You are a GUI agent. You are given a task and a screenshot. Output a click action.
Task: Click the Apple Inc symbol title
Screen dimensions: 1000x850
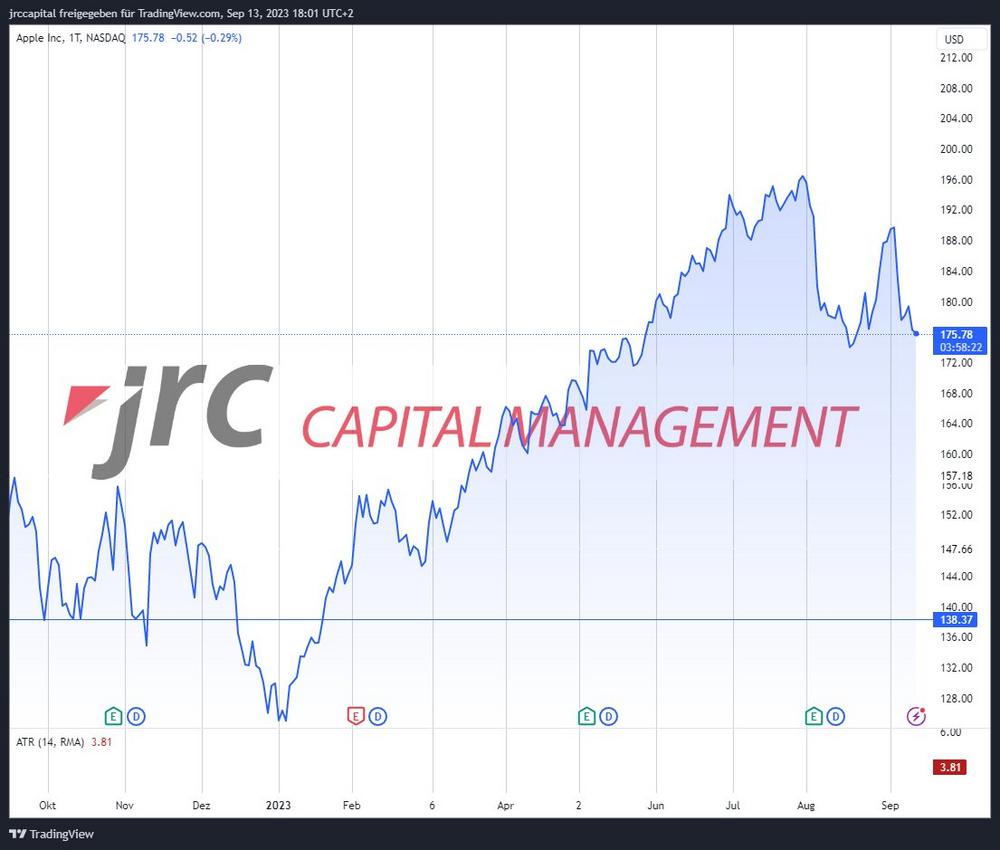70,38
